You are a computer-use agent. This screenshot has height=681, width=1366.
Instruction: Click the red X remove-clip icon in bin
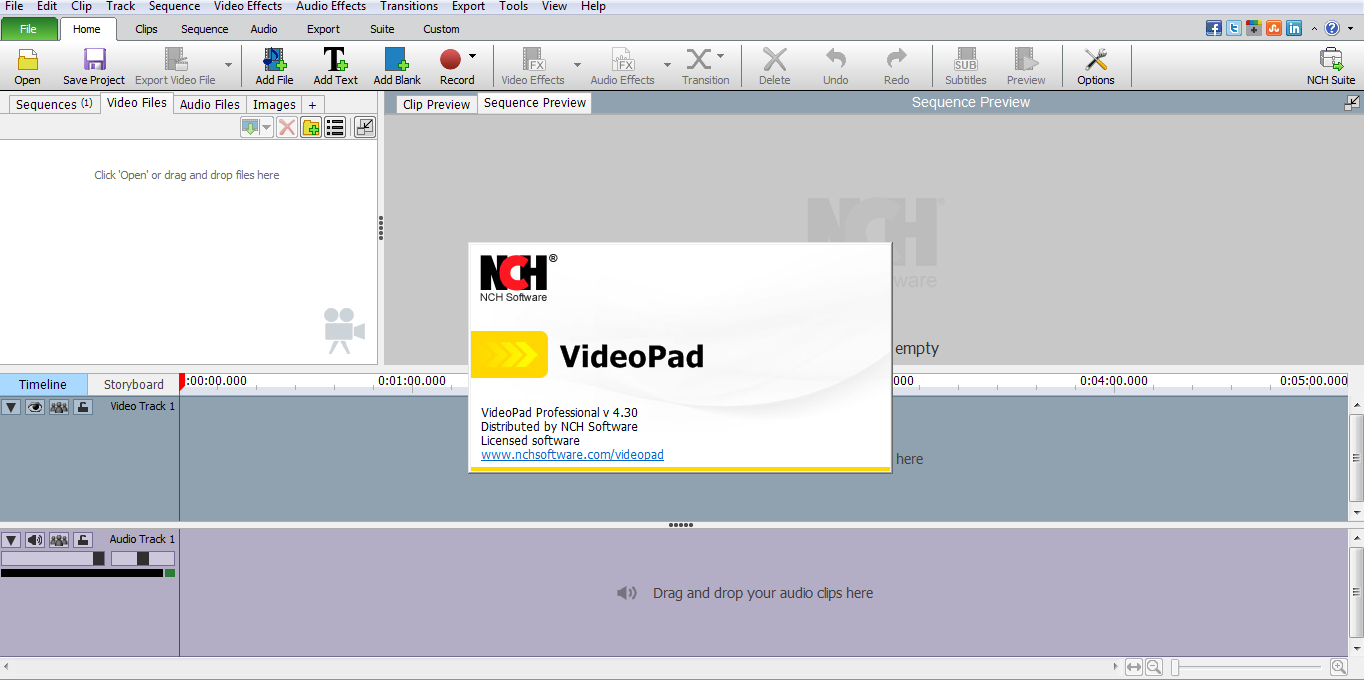coord(287,127)
